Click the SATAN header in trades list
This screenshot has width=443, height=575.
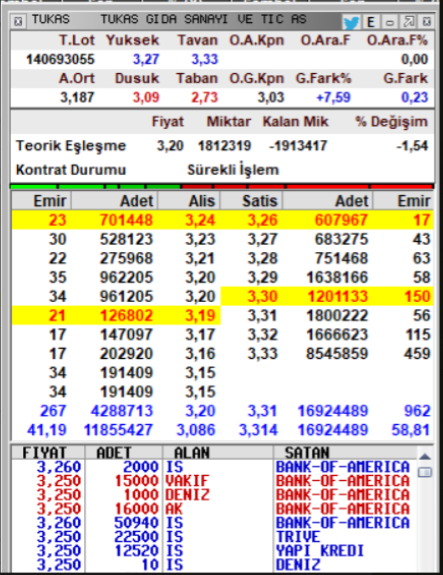pyautogui.click(x=345, y=453)
